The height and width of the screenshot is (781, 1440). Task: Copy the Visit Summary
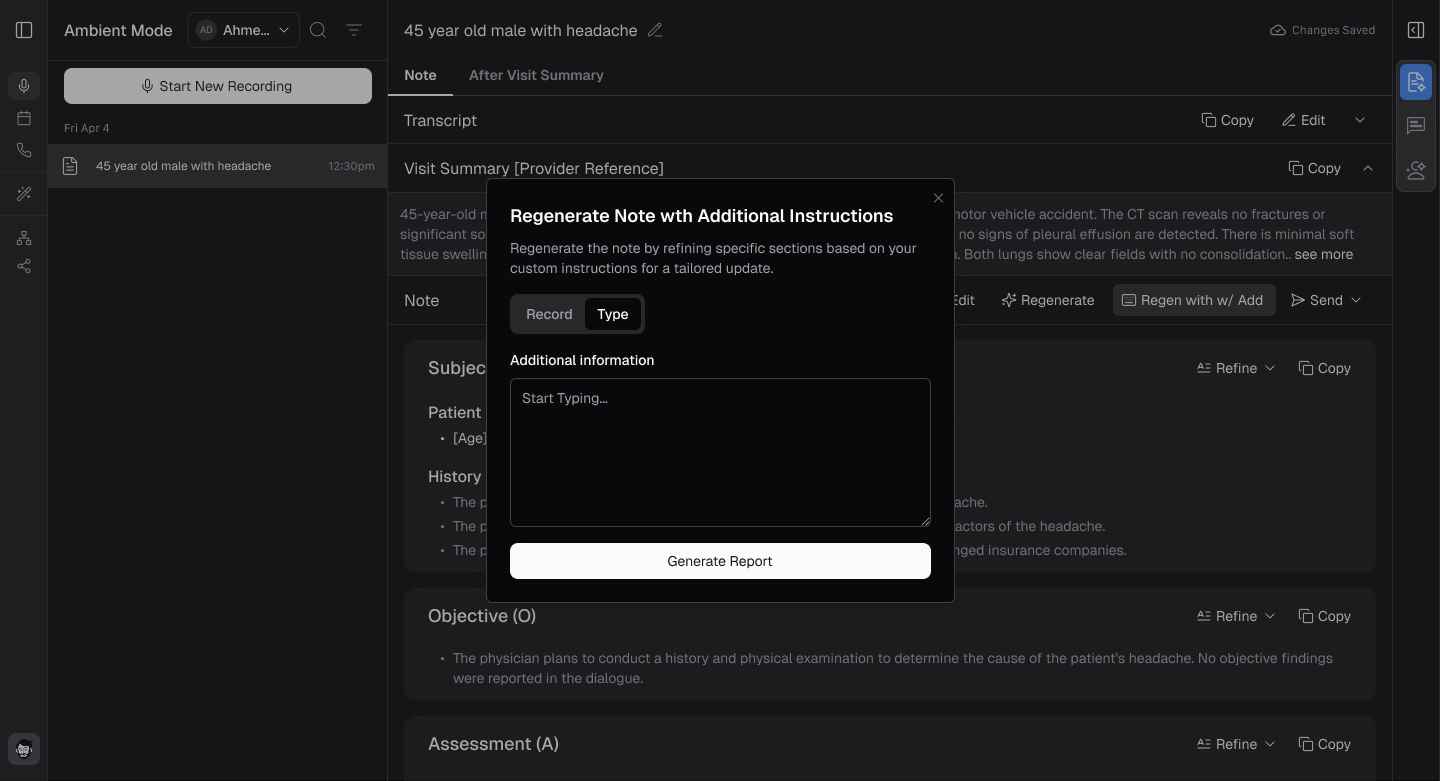pos(1314,168)
